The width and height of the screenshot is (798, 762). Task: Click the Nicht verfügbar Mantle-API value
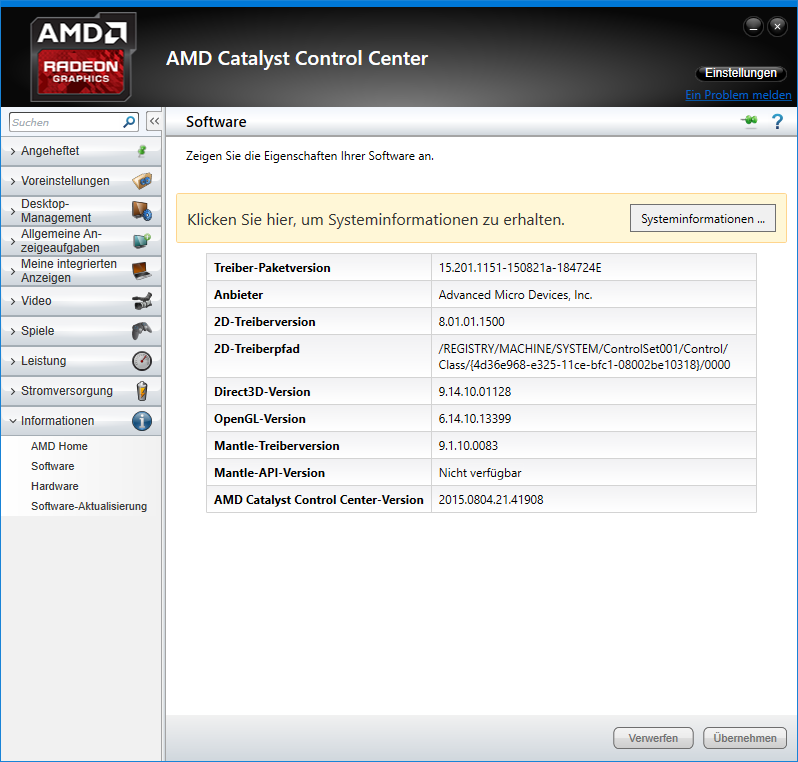480,473
